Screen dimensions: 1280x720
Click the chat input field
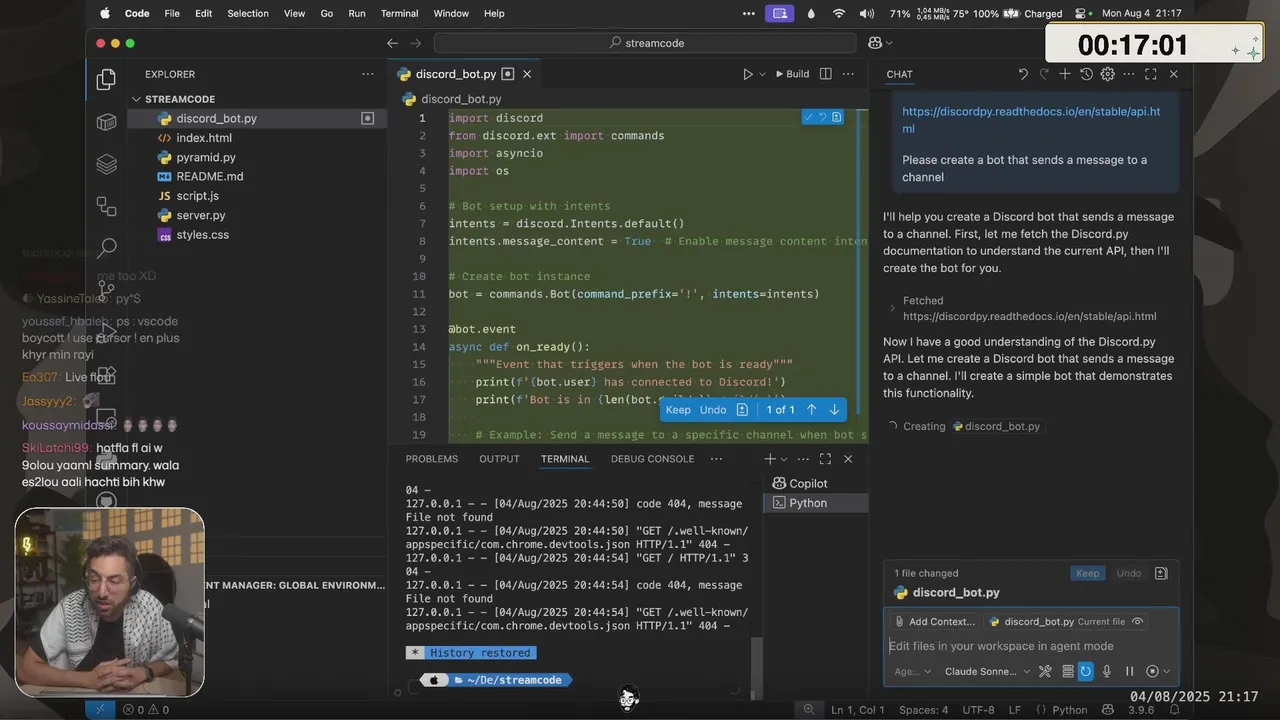point(1030,646)
